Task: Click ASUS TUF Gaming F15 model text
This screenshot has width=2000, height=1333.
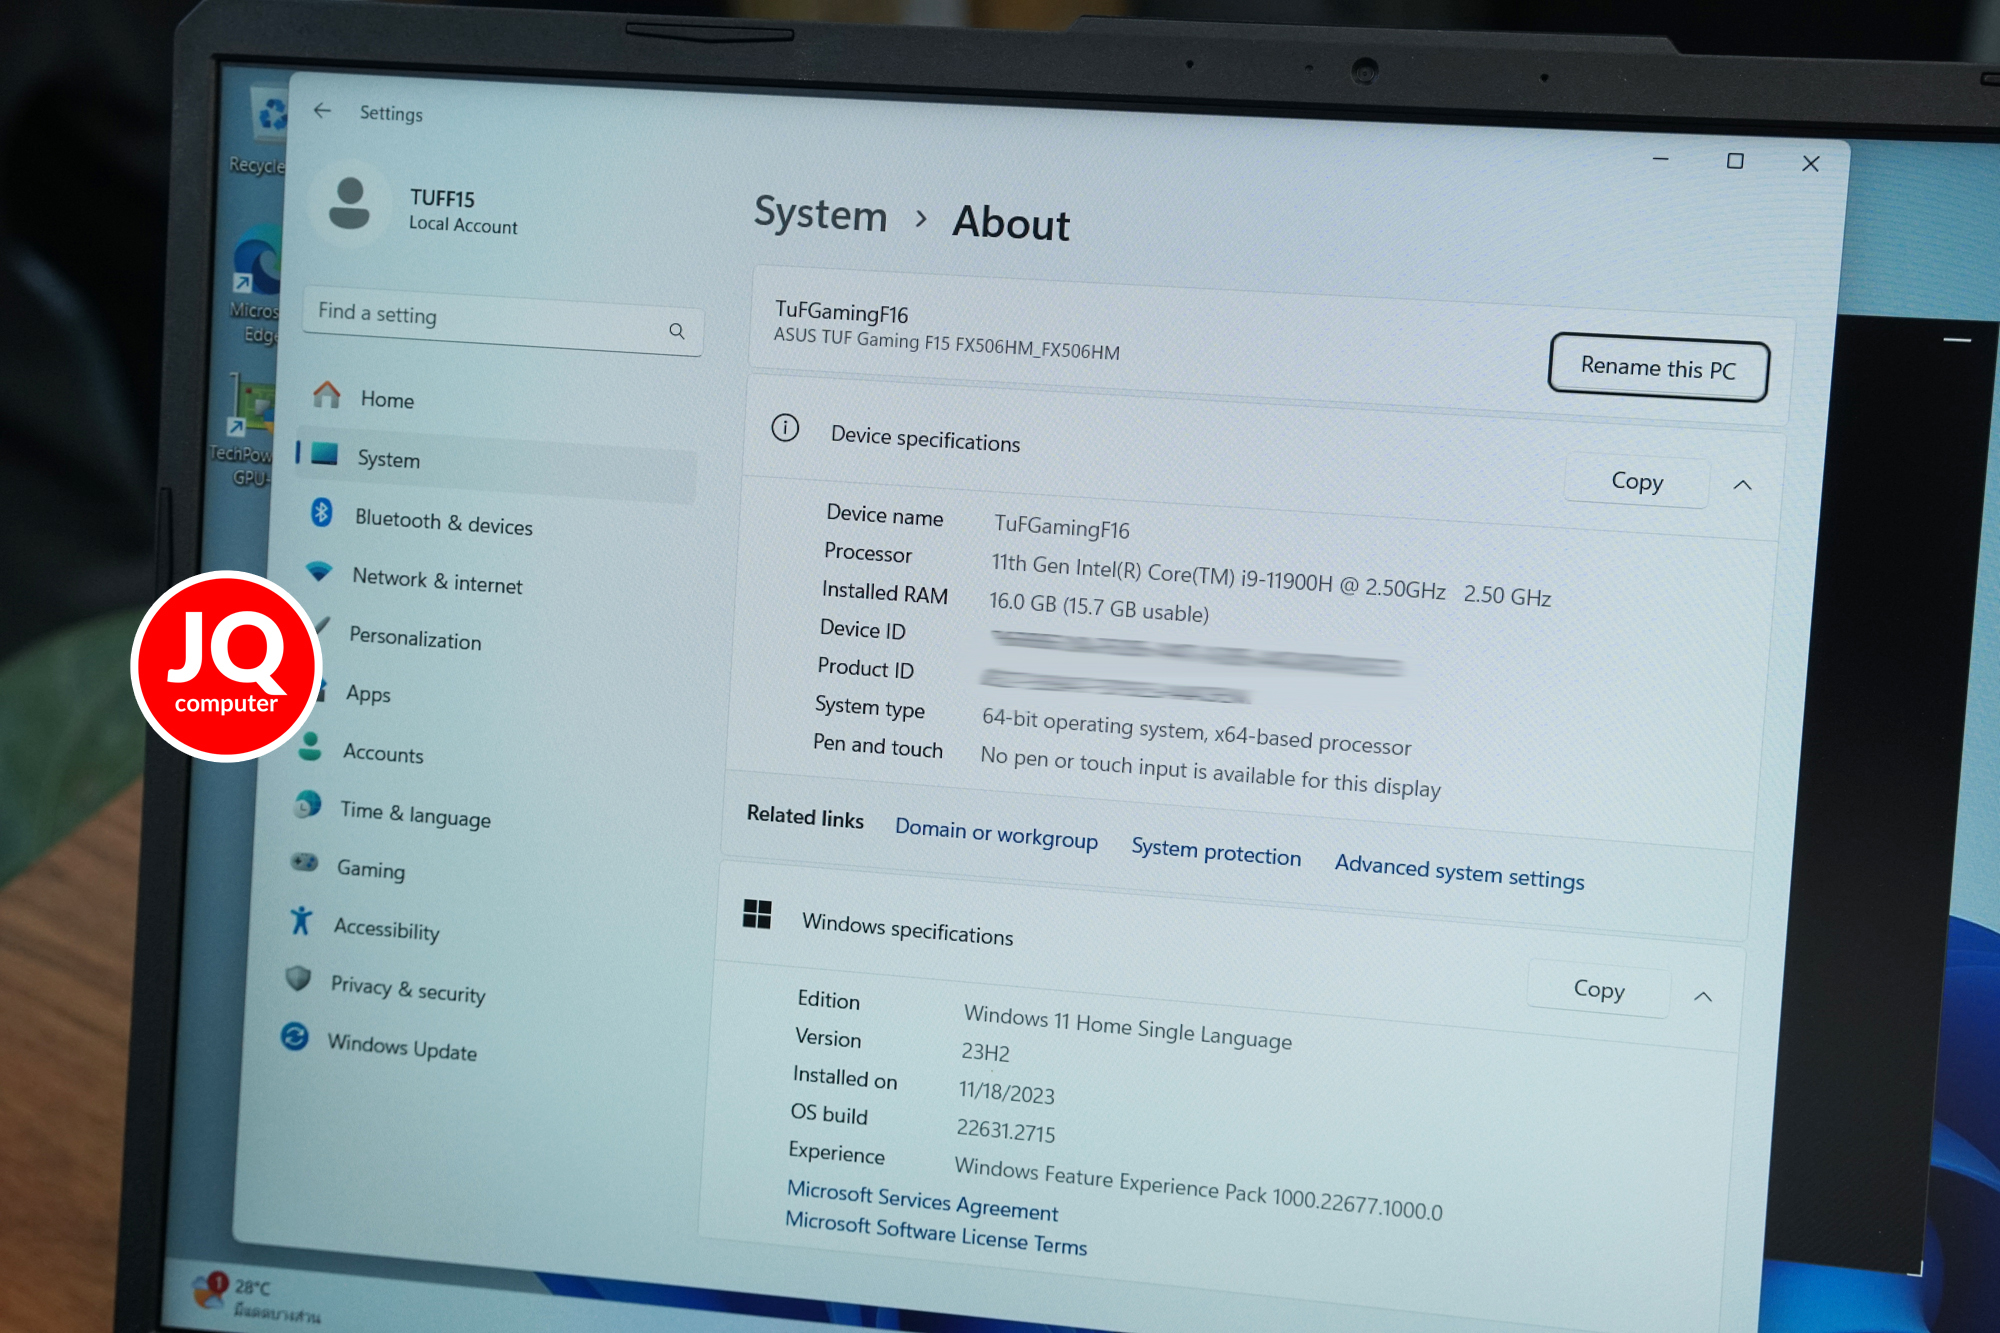Action: point(946,344)
